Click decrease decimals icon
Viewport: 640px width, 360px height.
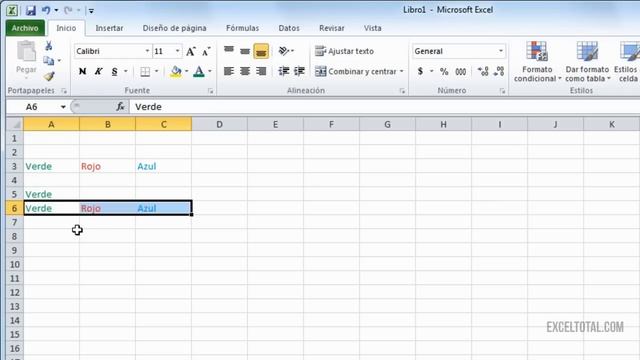point(499,71)
